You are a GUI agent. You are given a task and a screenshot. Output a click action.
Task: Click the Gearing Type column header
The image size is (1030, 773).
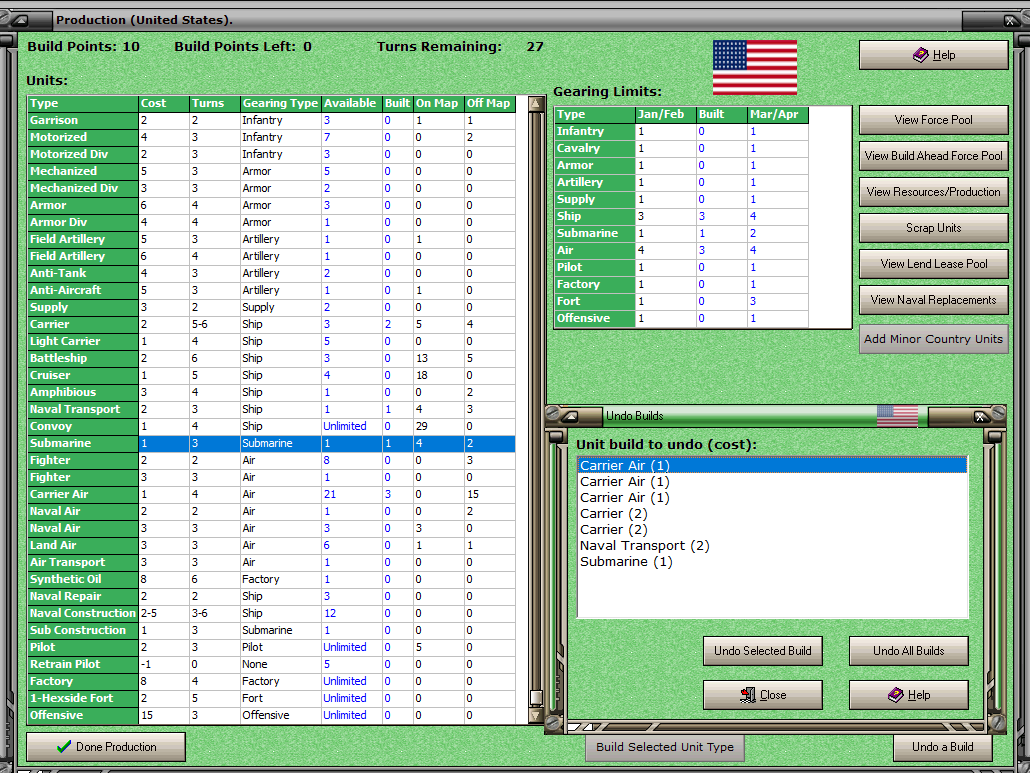click(280, 104)
